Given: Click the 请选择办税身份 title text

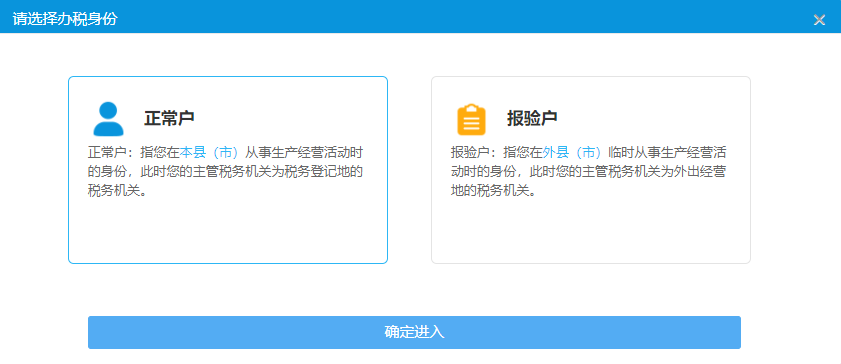Looking at the screenshot, I should (x=65, y=19).
